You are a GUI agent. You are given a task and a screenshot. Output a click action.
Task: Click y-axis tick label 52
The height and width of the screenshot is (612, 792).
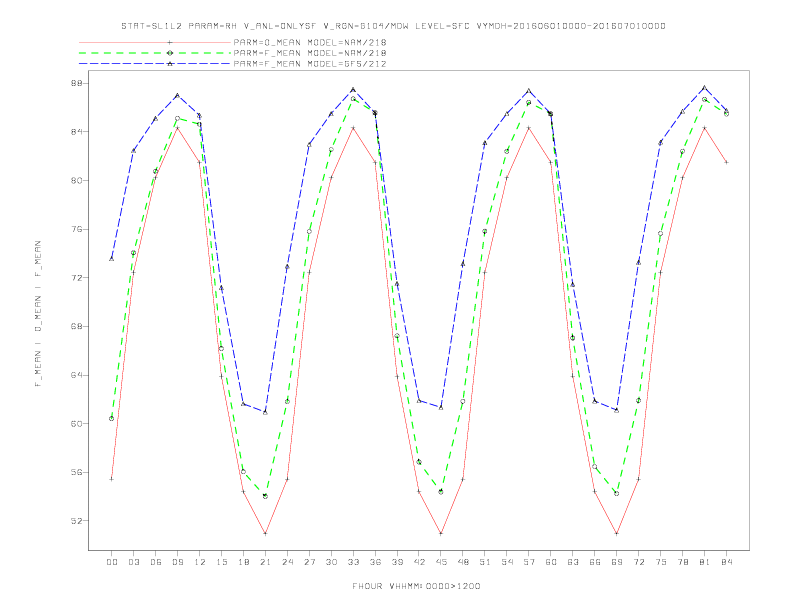[76, 521]
